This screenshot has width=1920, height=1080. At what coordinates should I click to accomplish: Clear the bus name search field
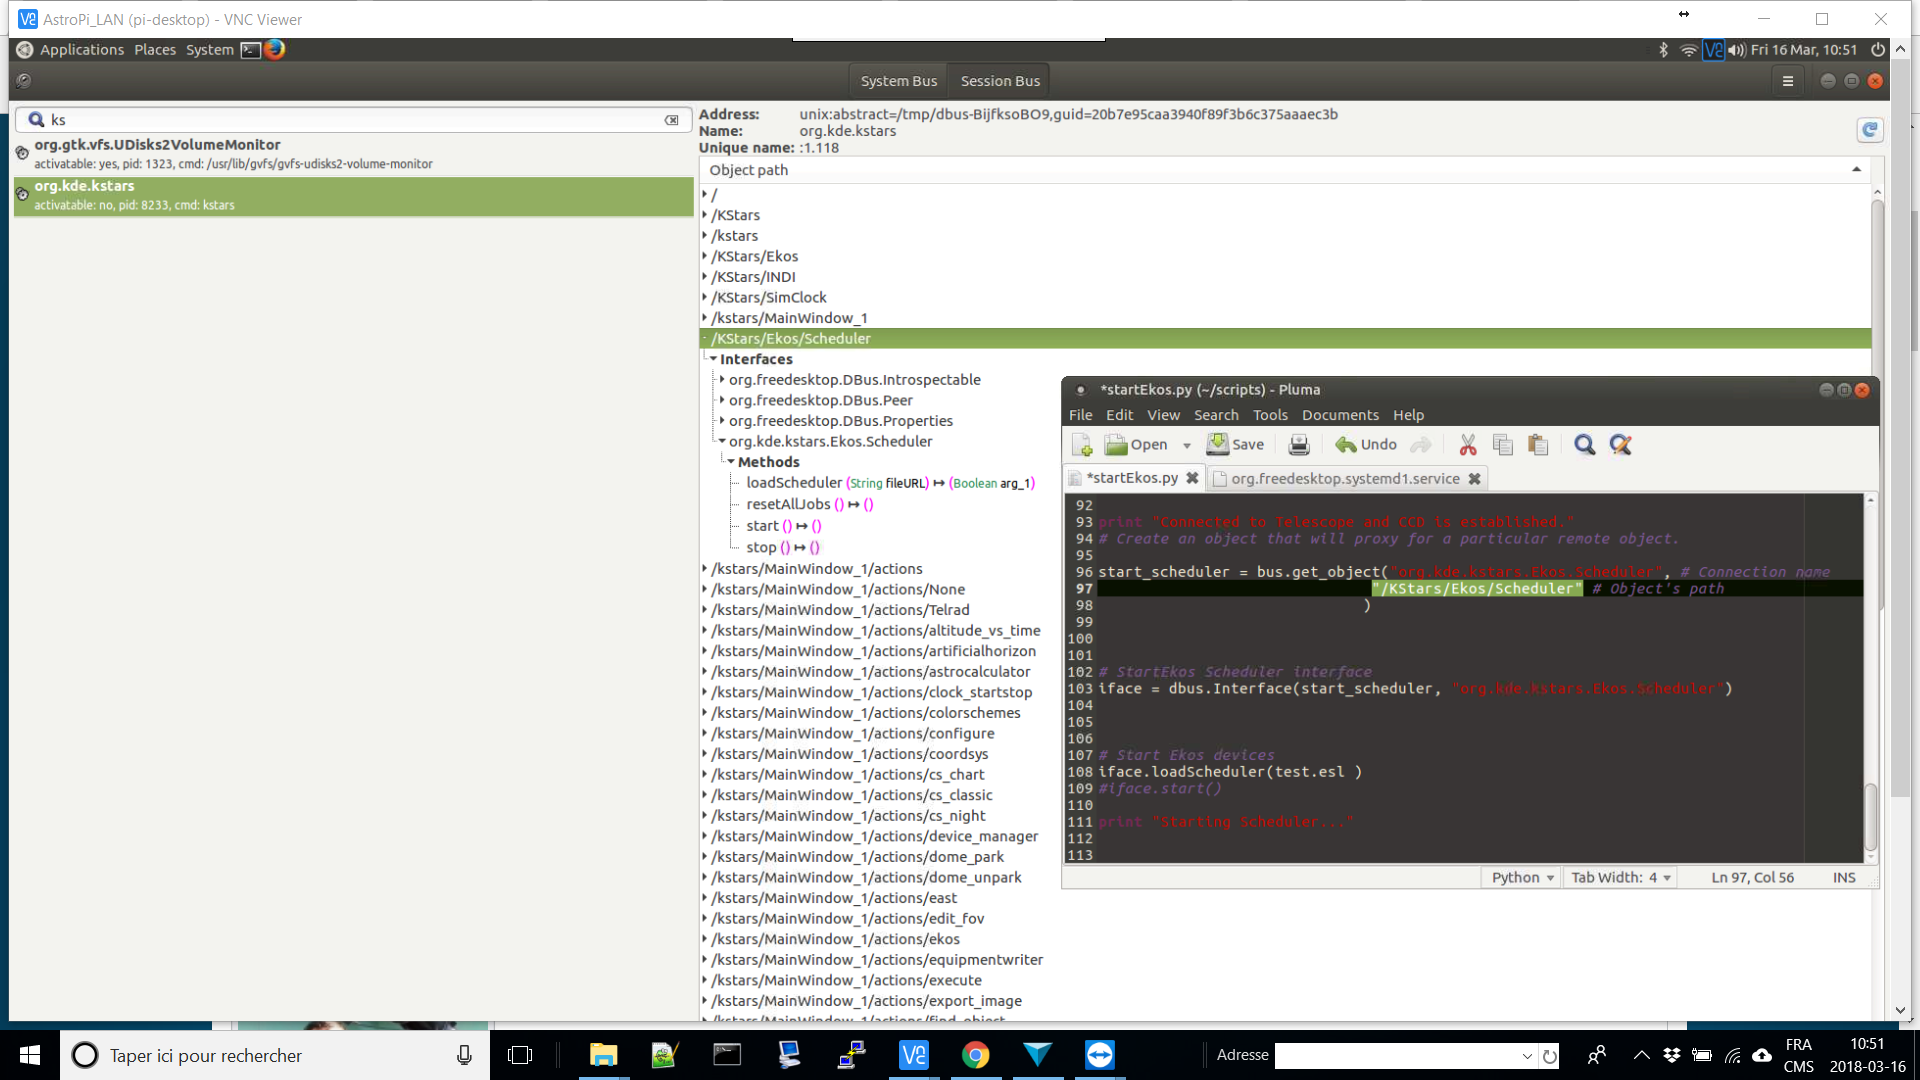(672, 120)
